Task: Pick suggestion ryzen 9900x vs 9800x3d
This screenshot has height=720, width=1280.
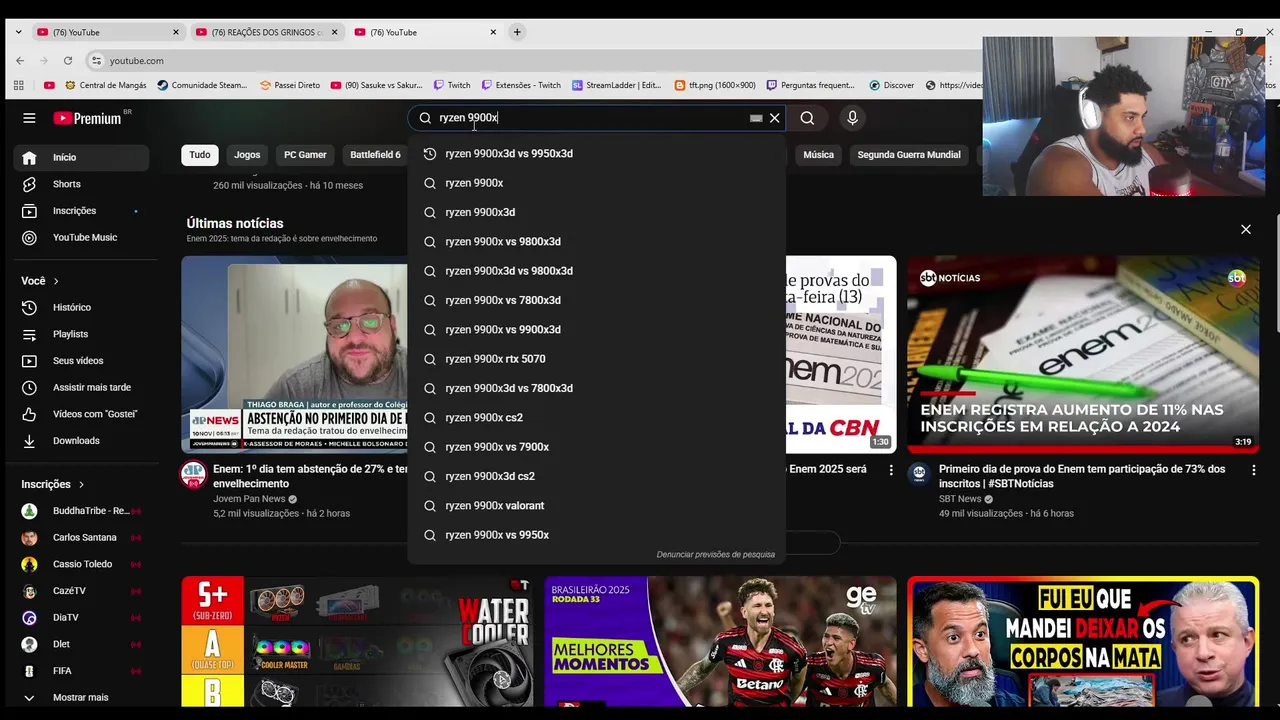Action: click(x=596, y=242)
